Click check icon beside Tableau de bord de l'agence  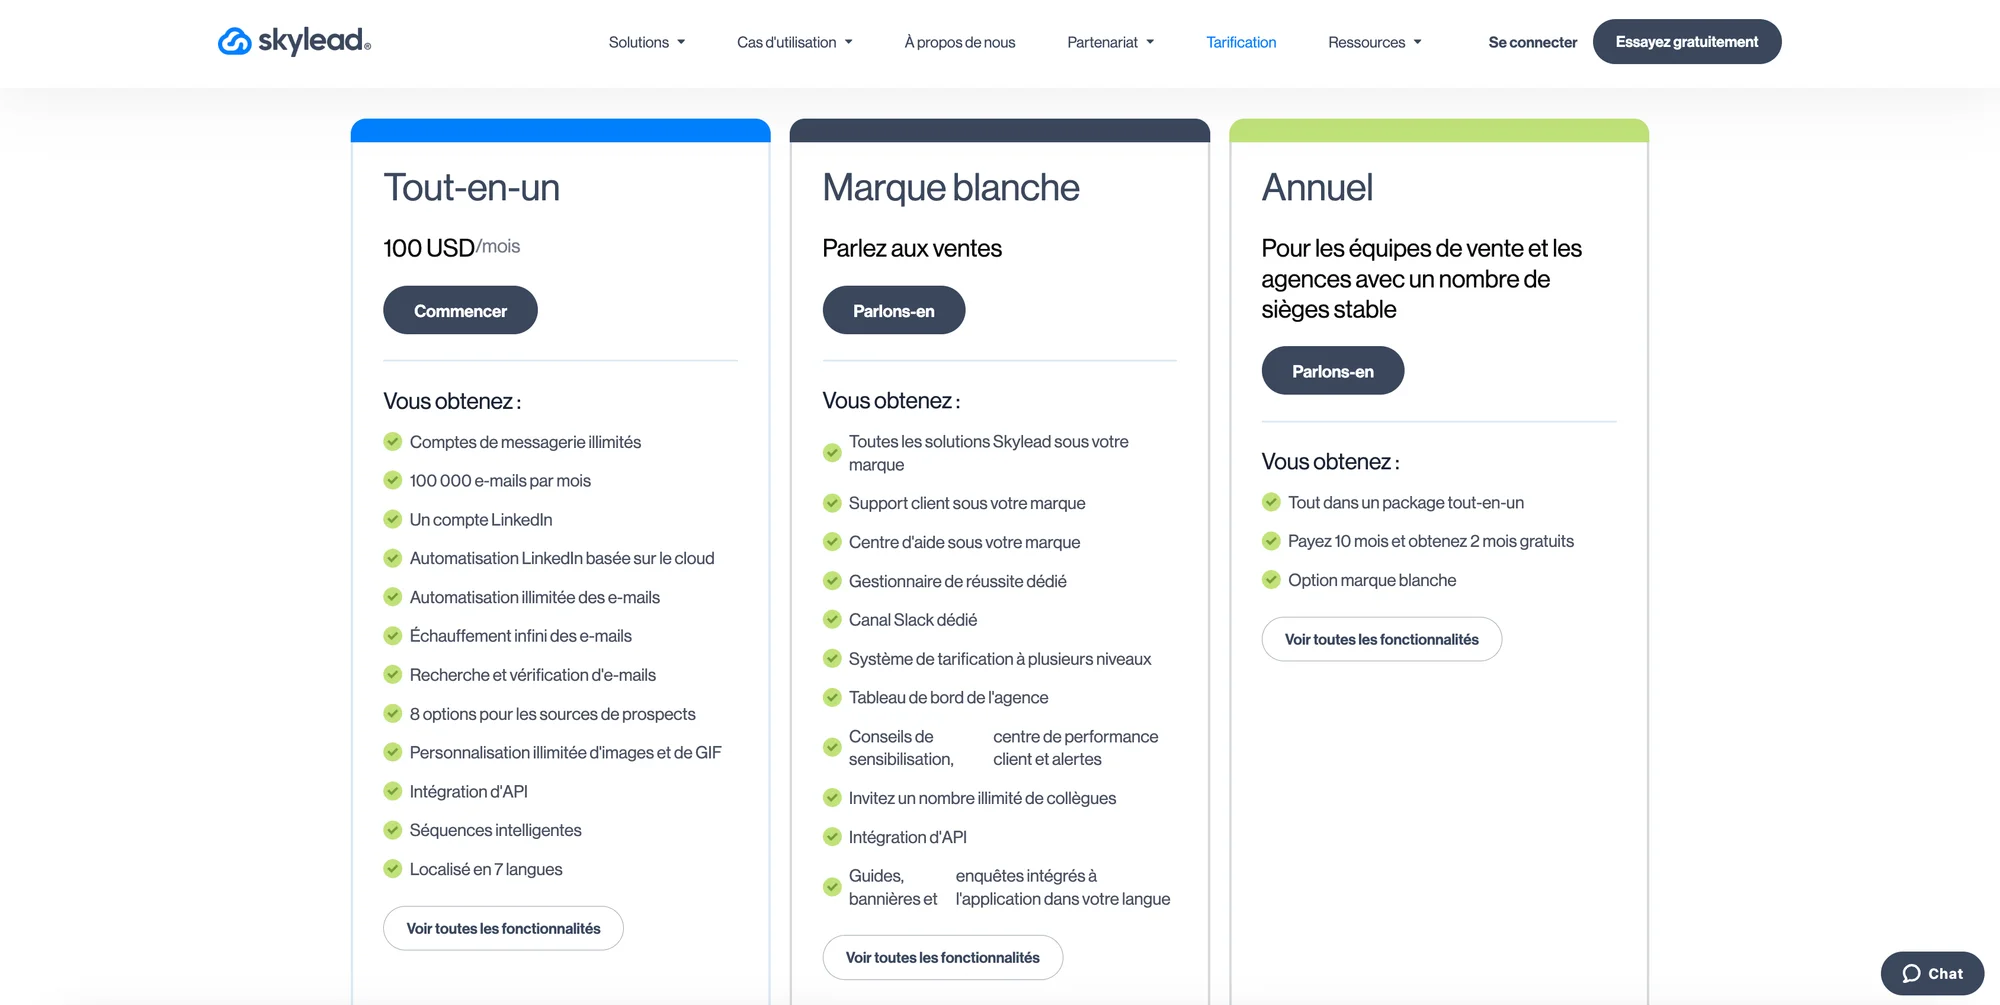pos(832,697)
